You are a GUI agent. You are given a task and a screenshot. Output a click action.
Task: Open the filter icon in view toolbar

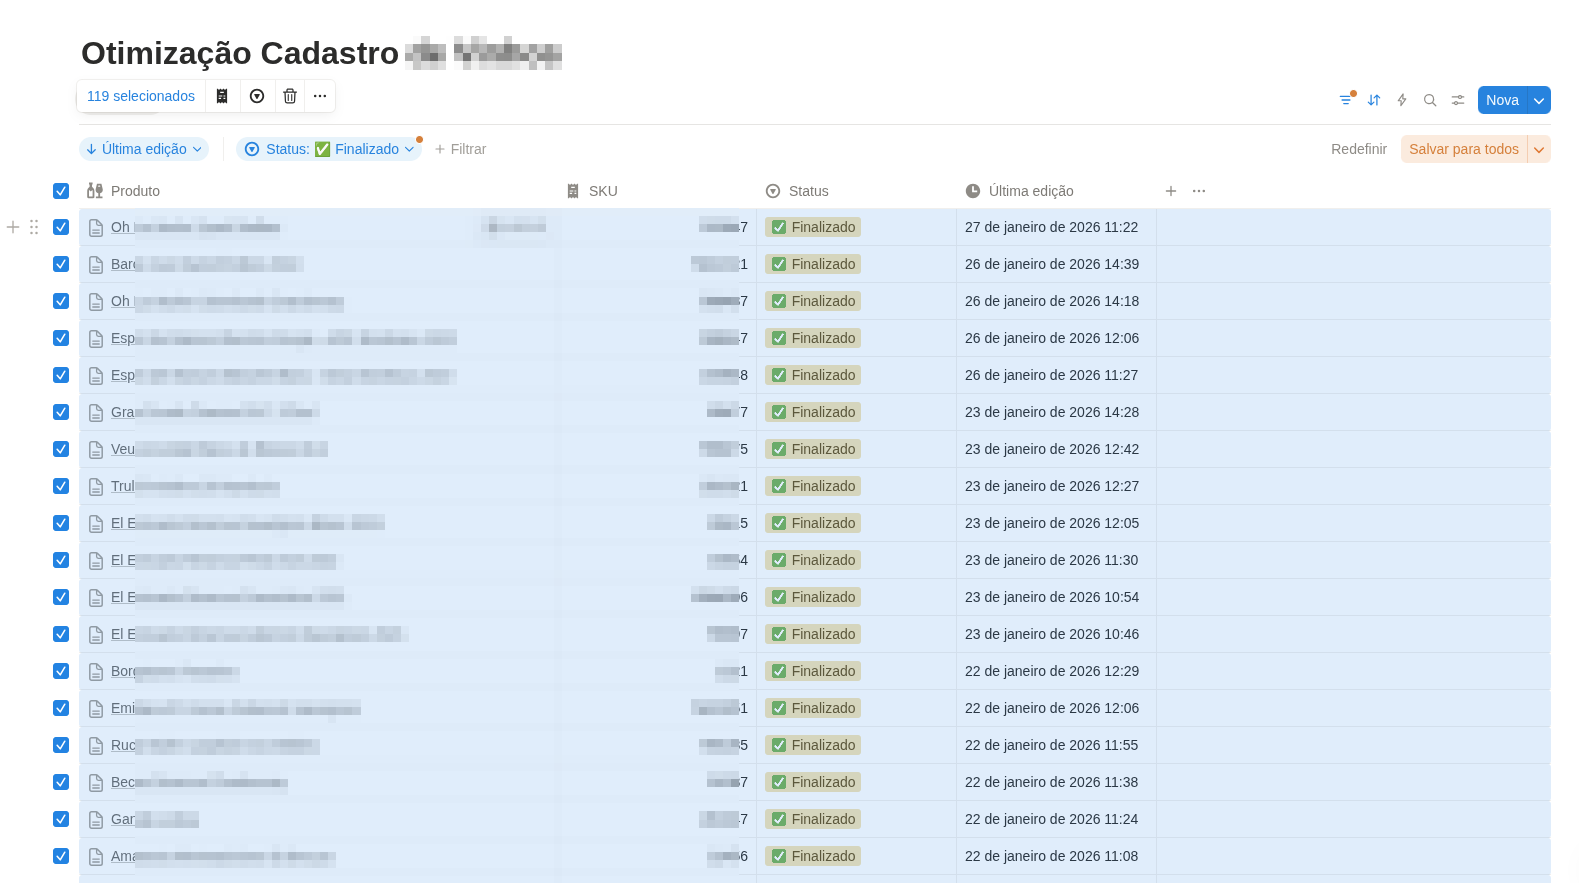click(x=1346, y=100)
